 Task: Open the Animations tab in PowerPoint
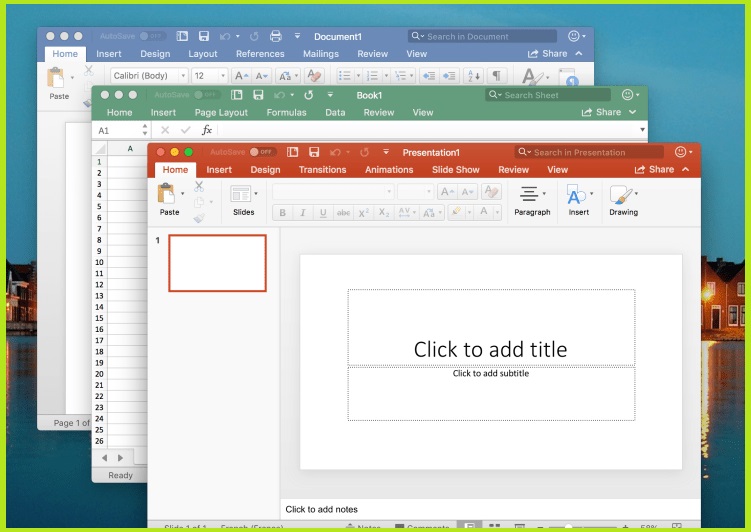click(389, 170)
